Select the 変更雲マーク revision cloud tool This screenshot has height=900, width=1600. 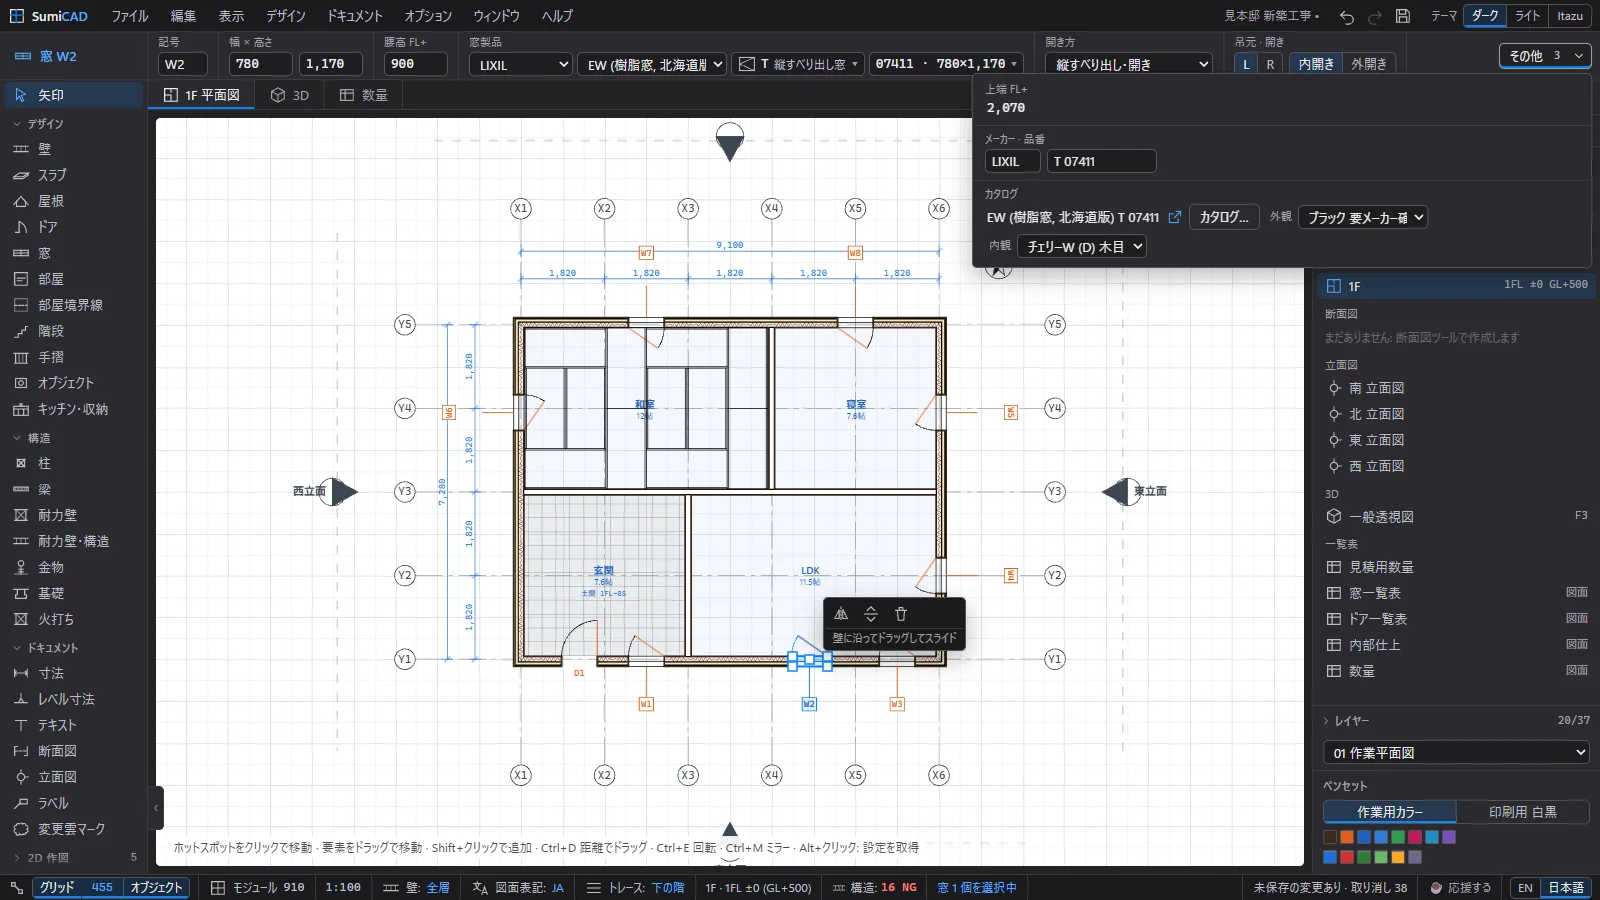coord(73,829)
